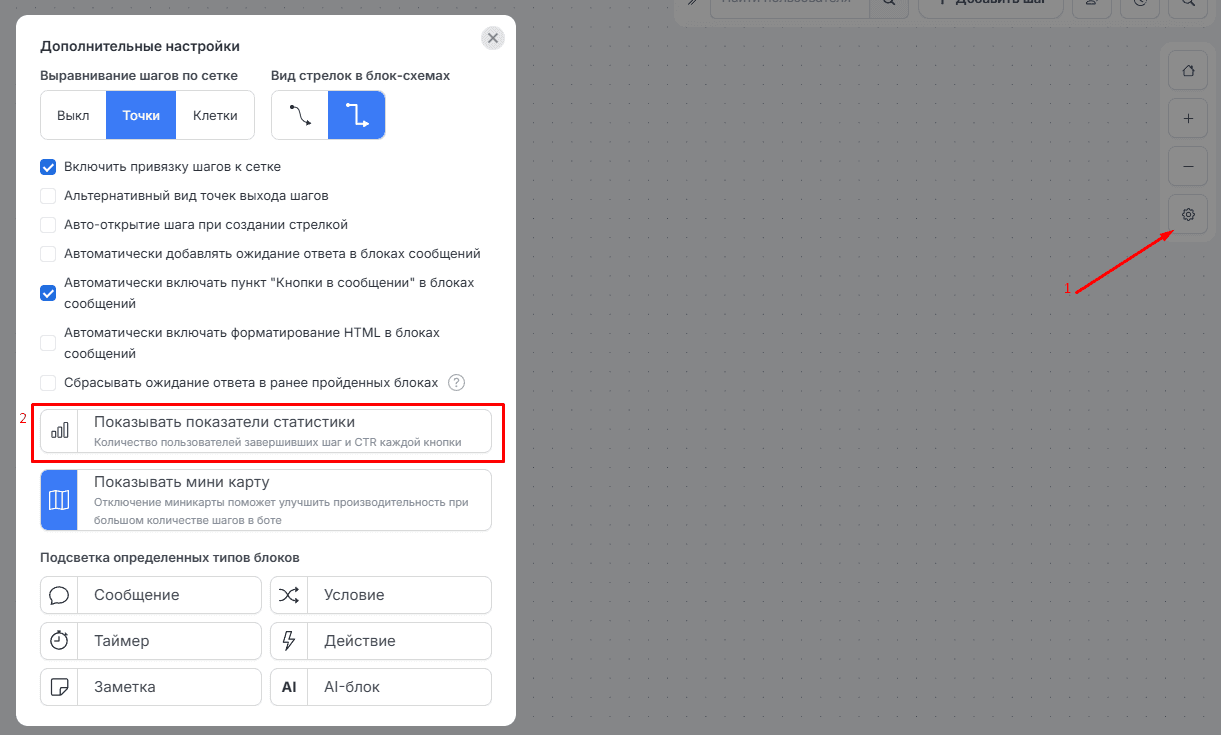Enable 'Альтернативный вид точек выхода шагов'

(x=48, y=196)
